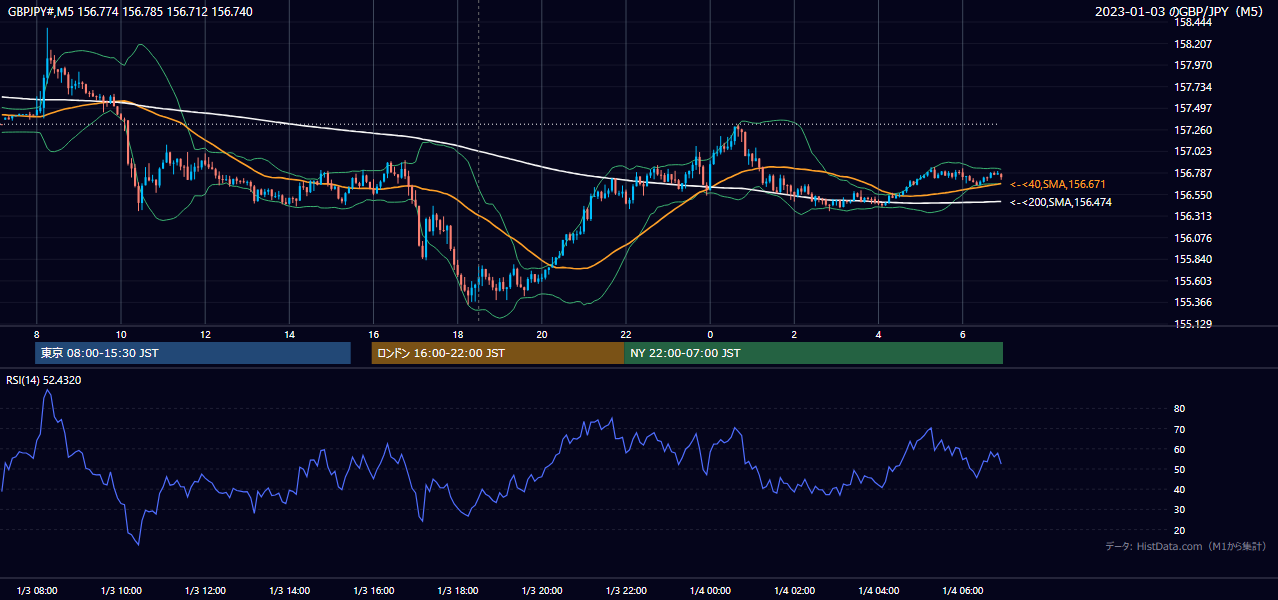1278x600 pixels.
Task: Click hour label 16 under the price chart
Action: pyautogui.click(x=373, y=334)
